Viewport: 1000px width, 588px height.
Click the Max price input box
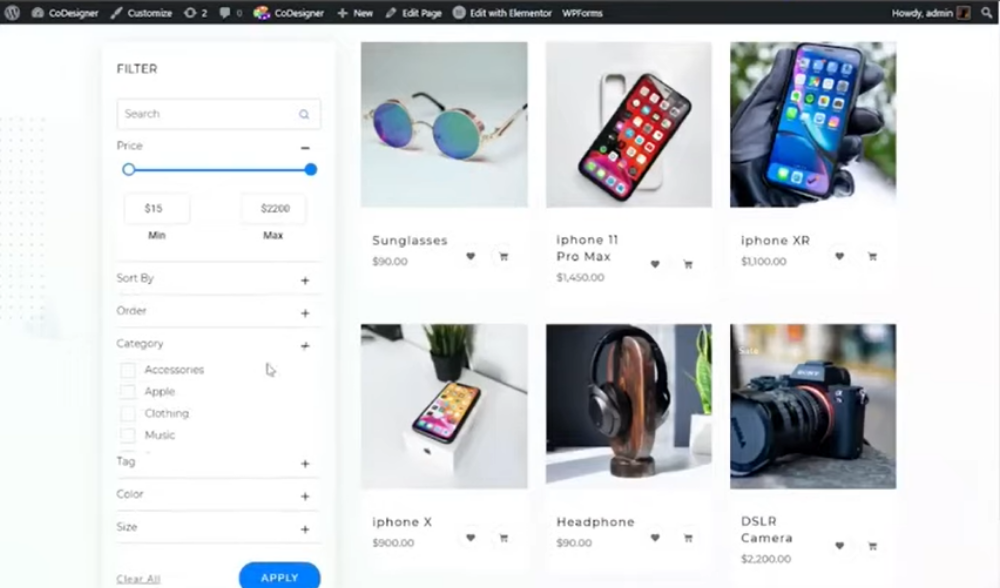pyautogui.click(x=273, y=209)
